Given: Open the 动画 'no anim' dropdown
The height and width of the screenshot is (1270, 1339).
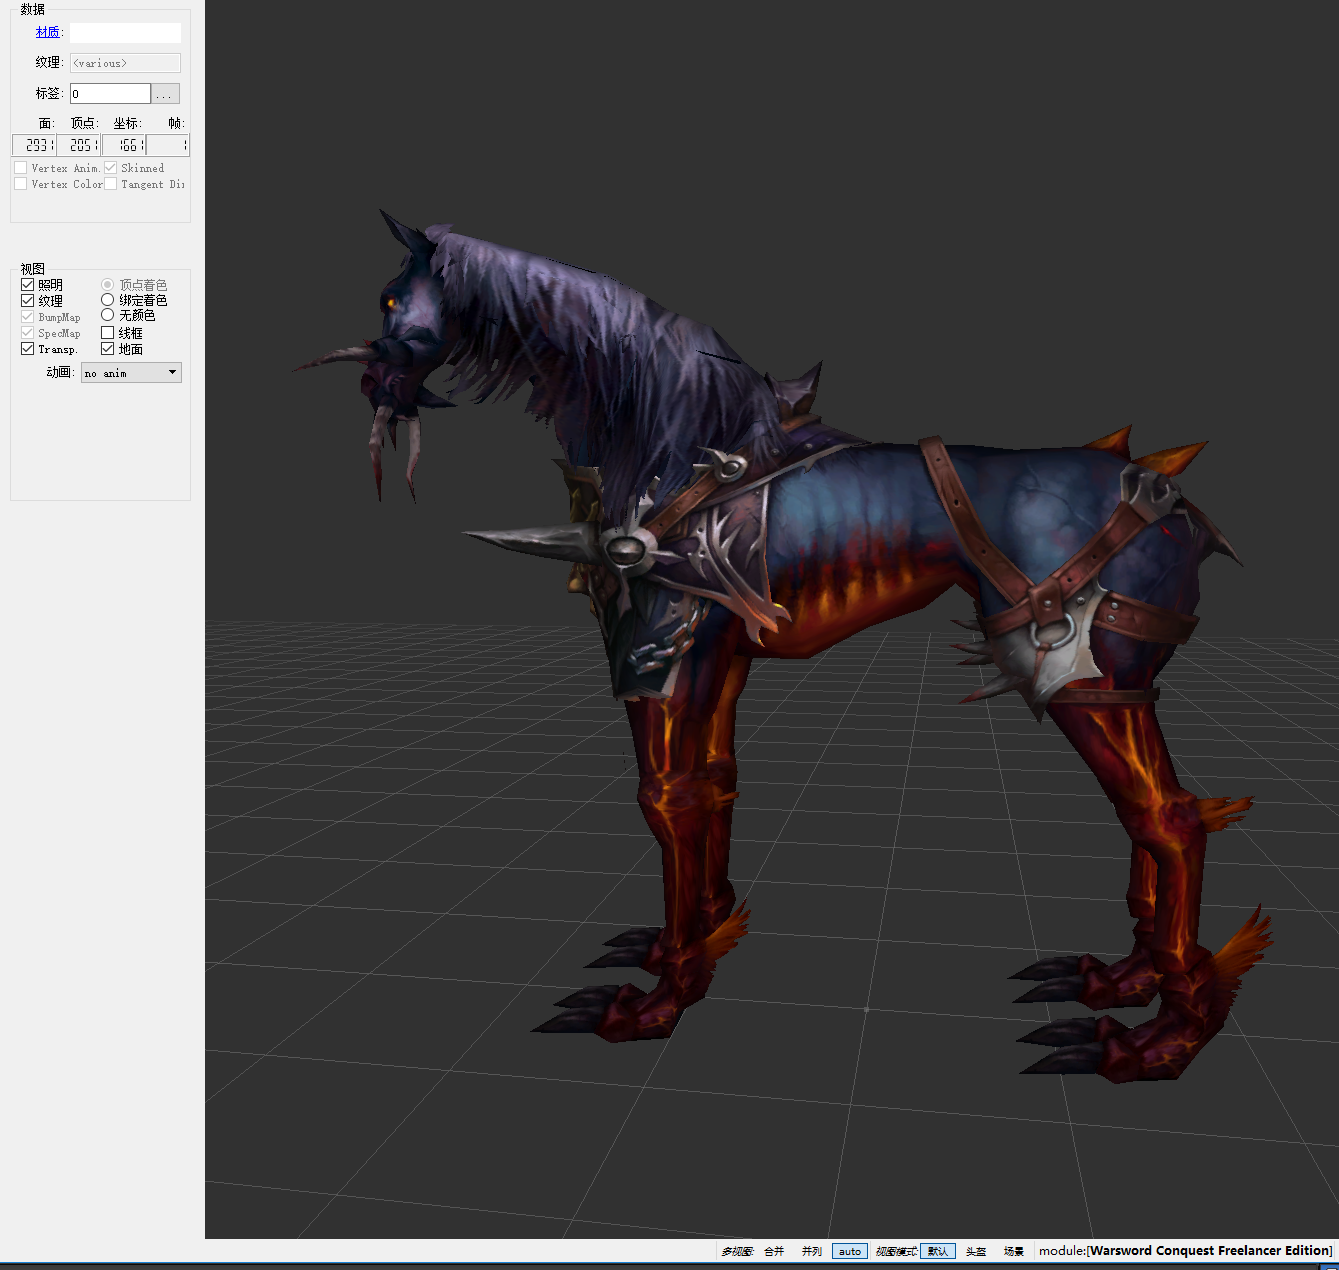Looking at the screenshot, I should (x=131, y=373).
